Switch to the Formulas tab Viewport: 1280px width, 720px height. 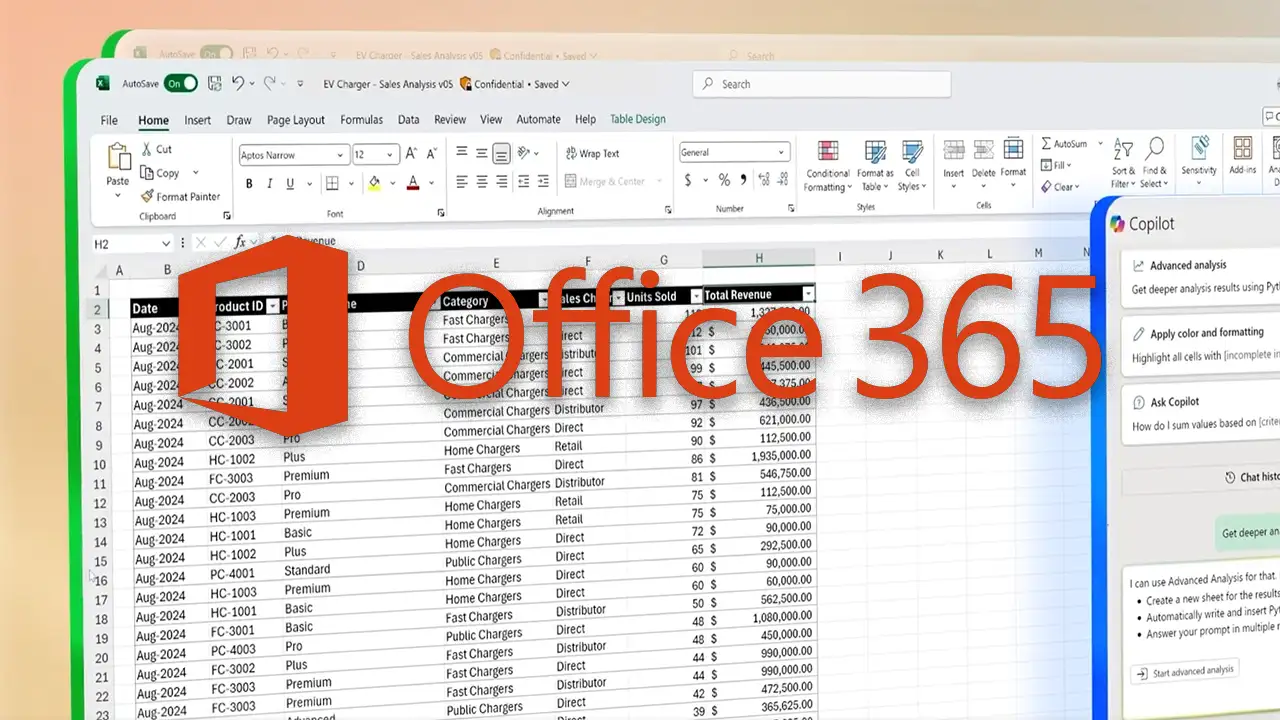pyautogui.click(x=361, y=120)
